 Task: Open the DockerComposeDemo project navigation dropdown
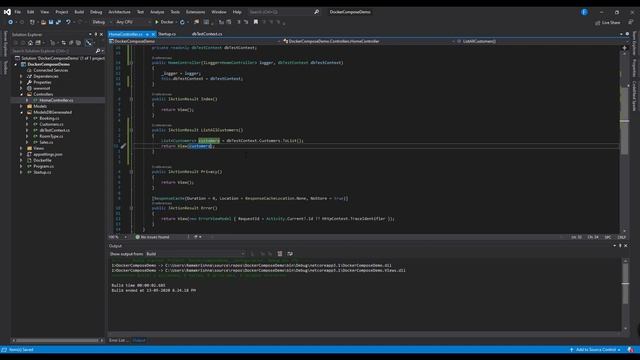click(x=195, y=41)
